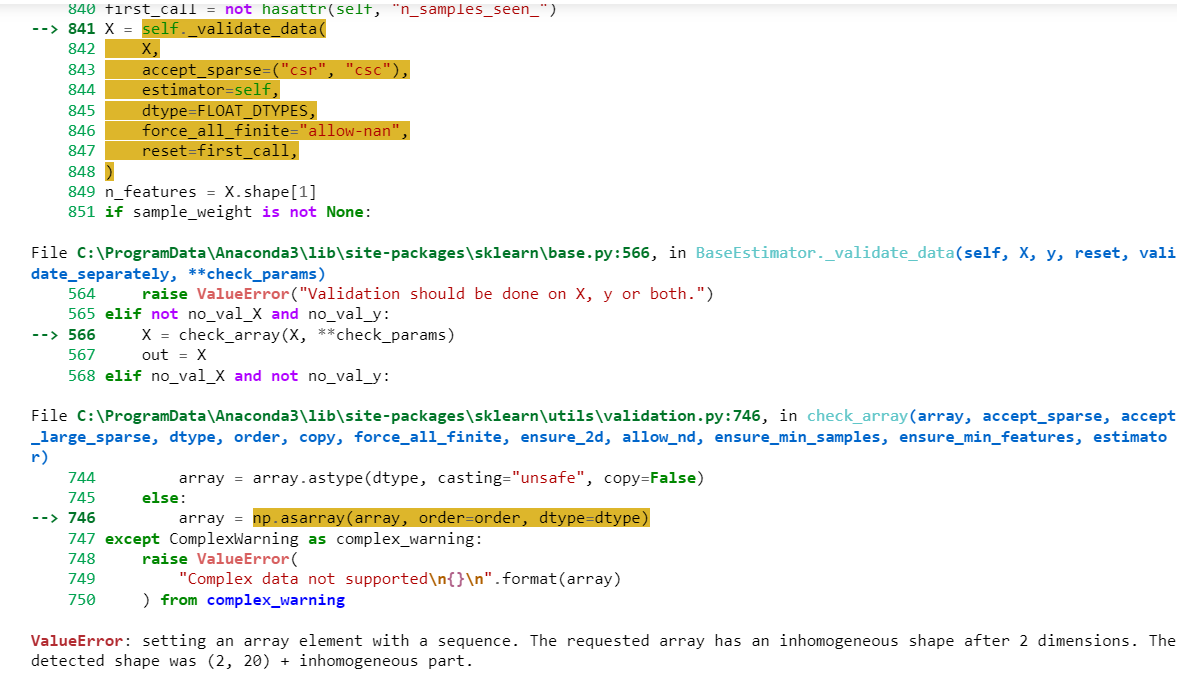Click '**check_params)' in signature line
The width and height of the screenshot is (1177, 682).
click(257, 274)
